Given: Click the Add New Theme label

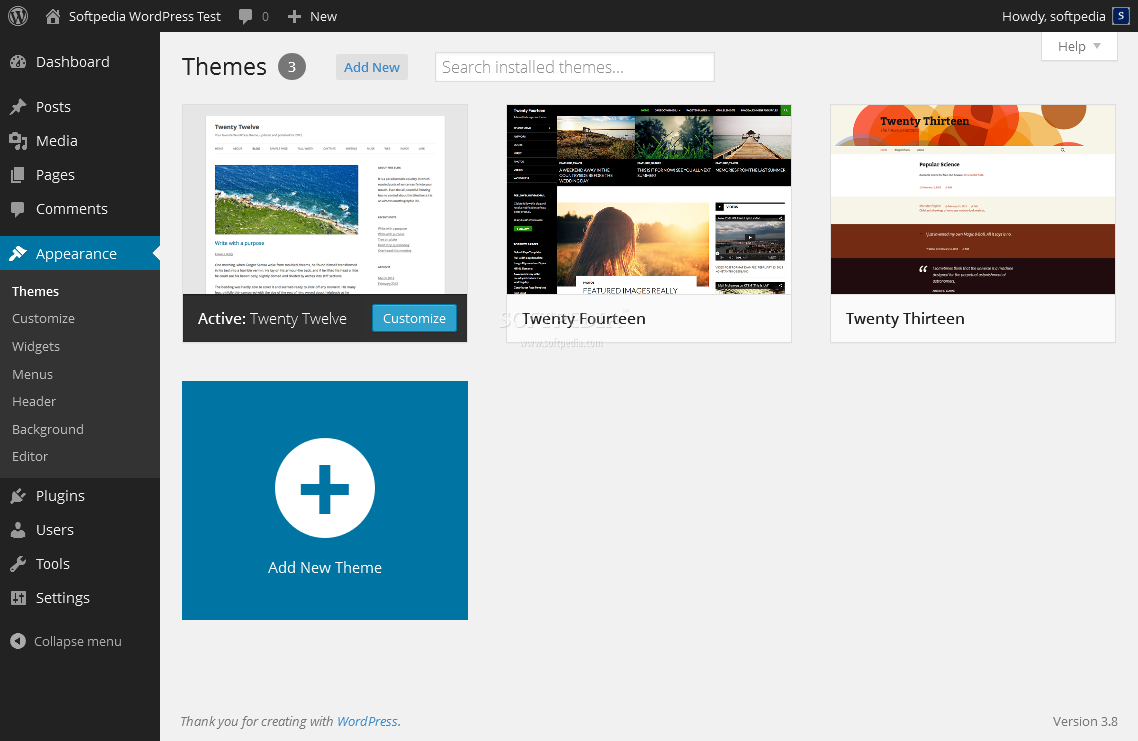Looking at the screenshot, I should (324, 568).
